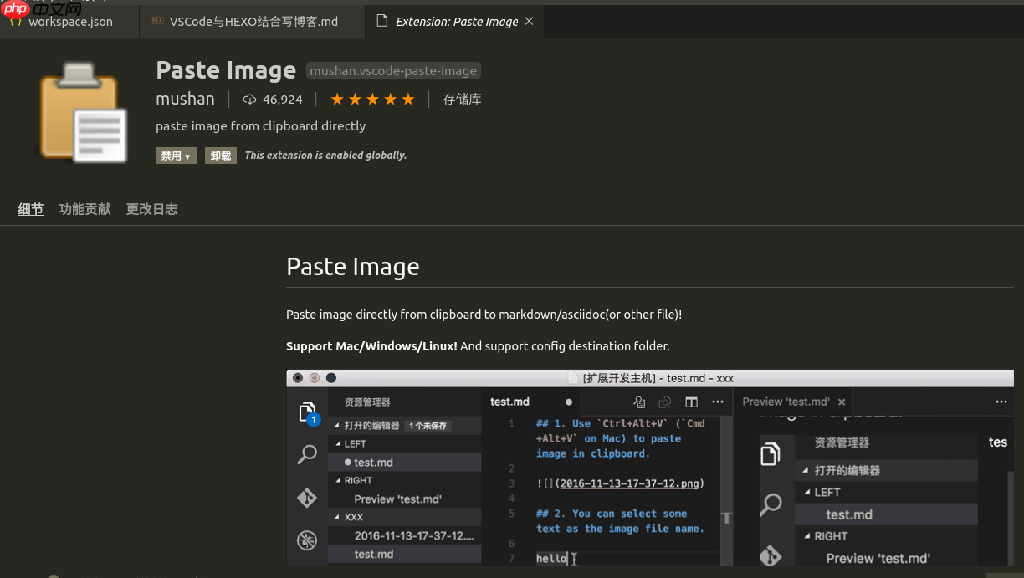
Task: Open the VSCode与HEXO结合写博客.md tab
Action: pyautogui.click(x=253, y=22)
